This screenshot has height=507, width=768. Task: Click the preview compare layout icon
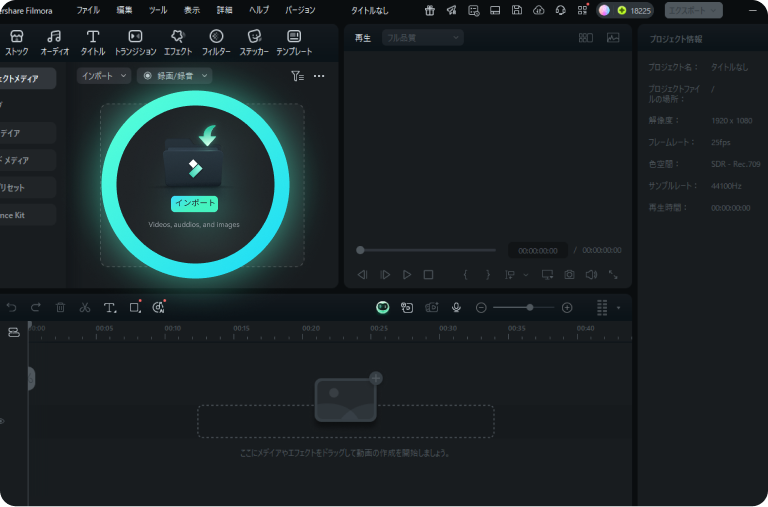pyautogui.click(x=586, y=38)
